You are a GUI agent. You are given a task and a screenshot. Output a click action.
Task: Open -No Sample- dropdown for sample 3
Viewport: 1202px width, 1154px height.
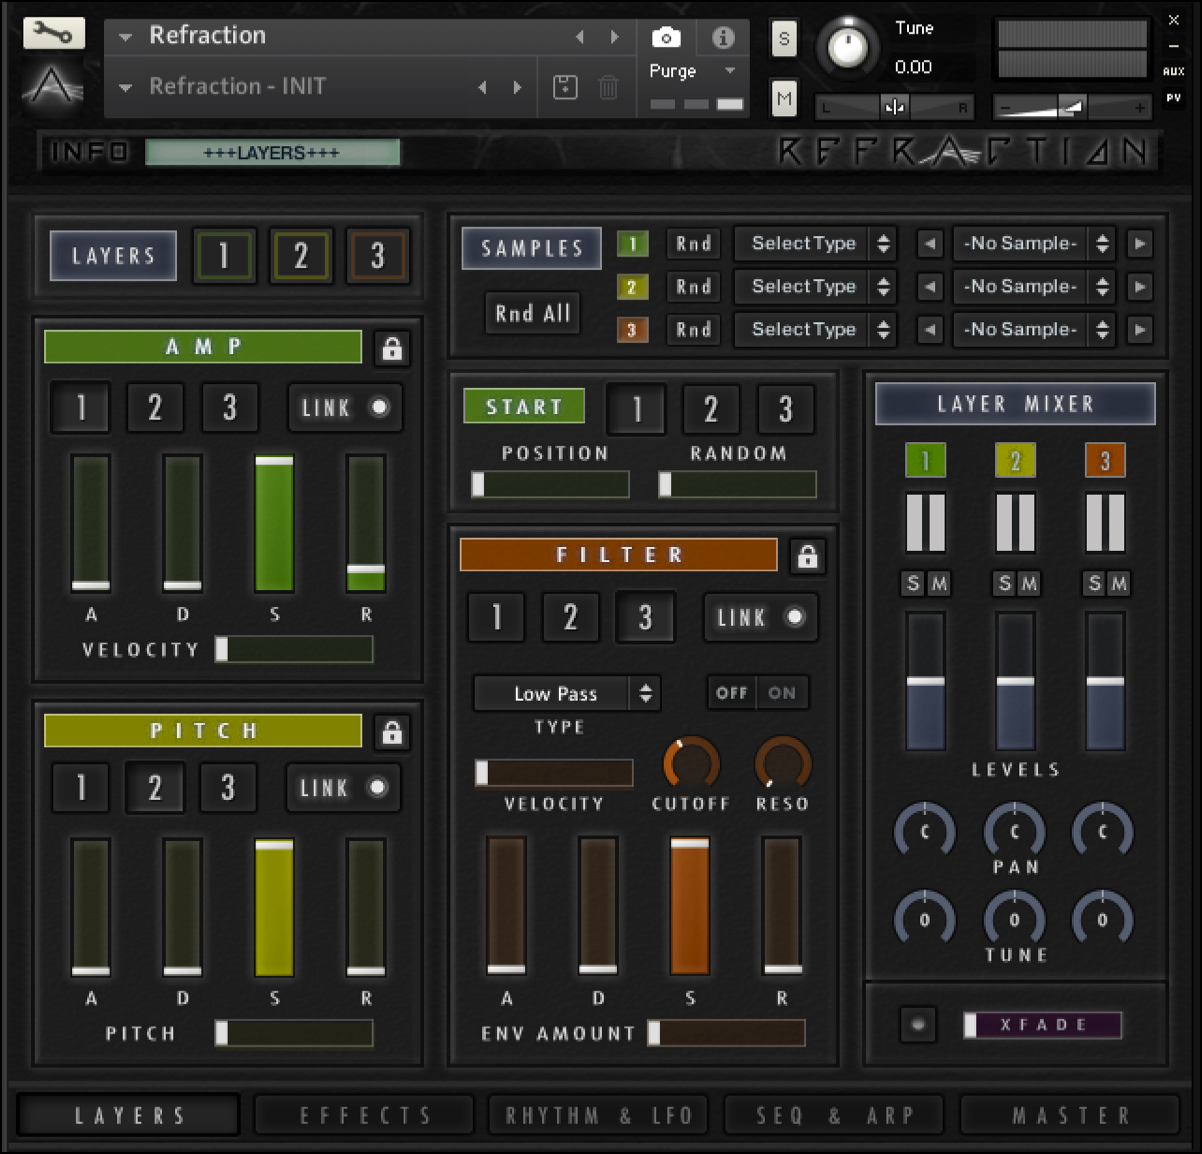coord(1033,330)
